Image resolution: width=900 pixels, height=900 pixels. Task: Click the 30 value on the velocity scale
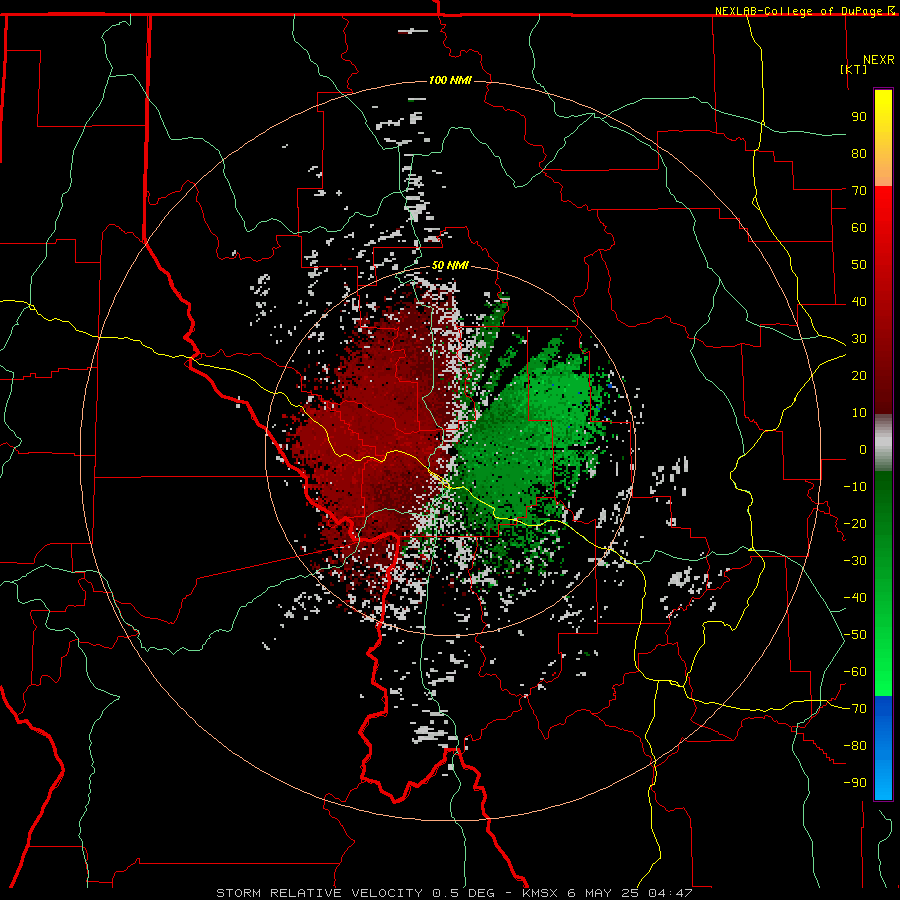[859, 339]
